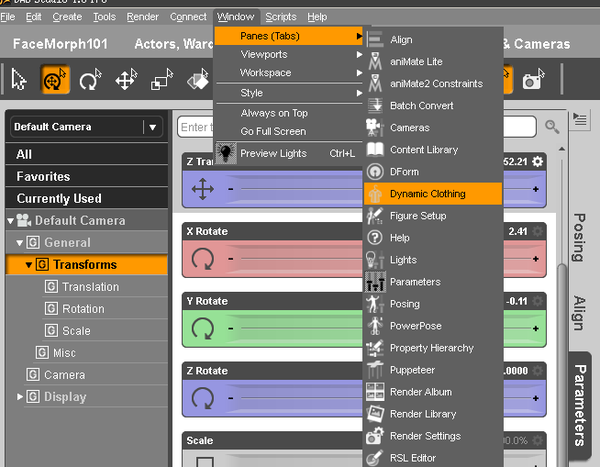Click the Align pane icon in submenu
Viewport: 600px width, 467px height.
(x=375, y=39)
